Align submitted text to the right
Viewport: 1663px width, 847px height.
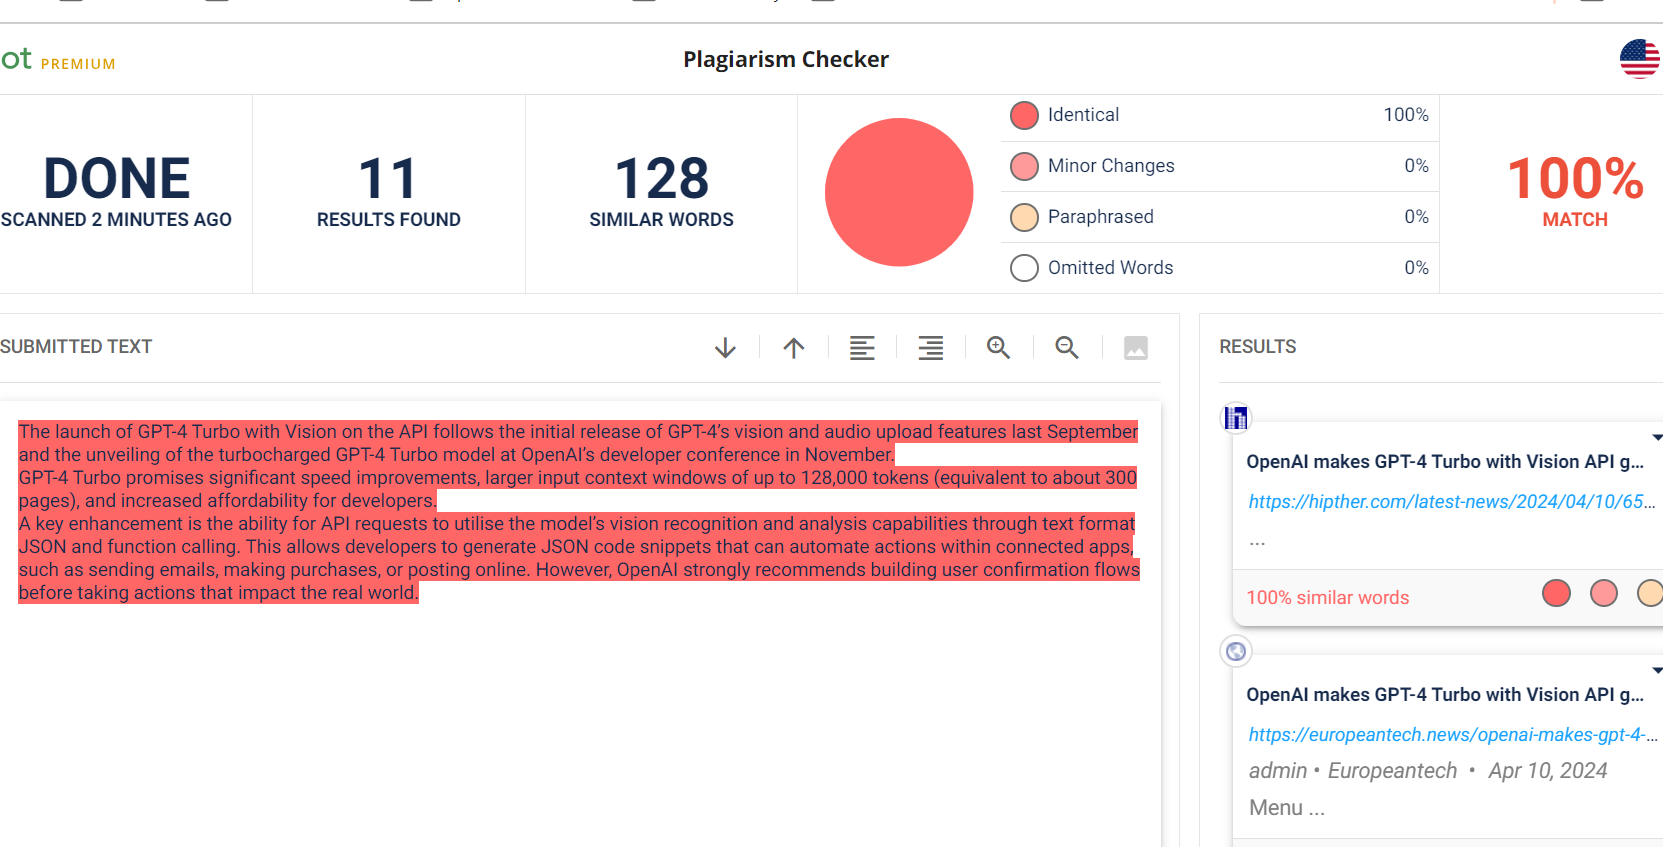click(931, 348)
